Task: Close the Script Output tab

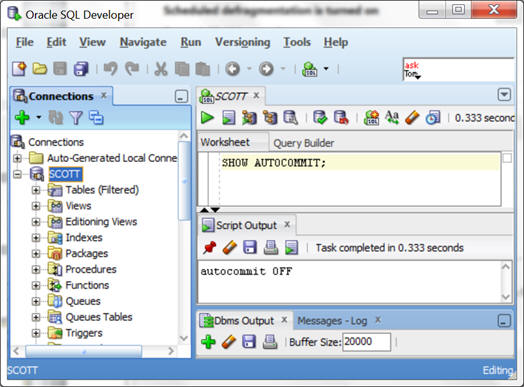Action: [x=287, y=225]
